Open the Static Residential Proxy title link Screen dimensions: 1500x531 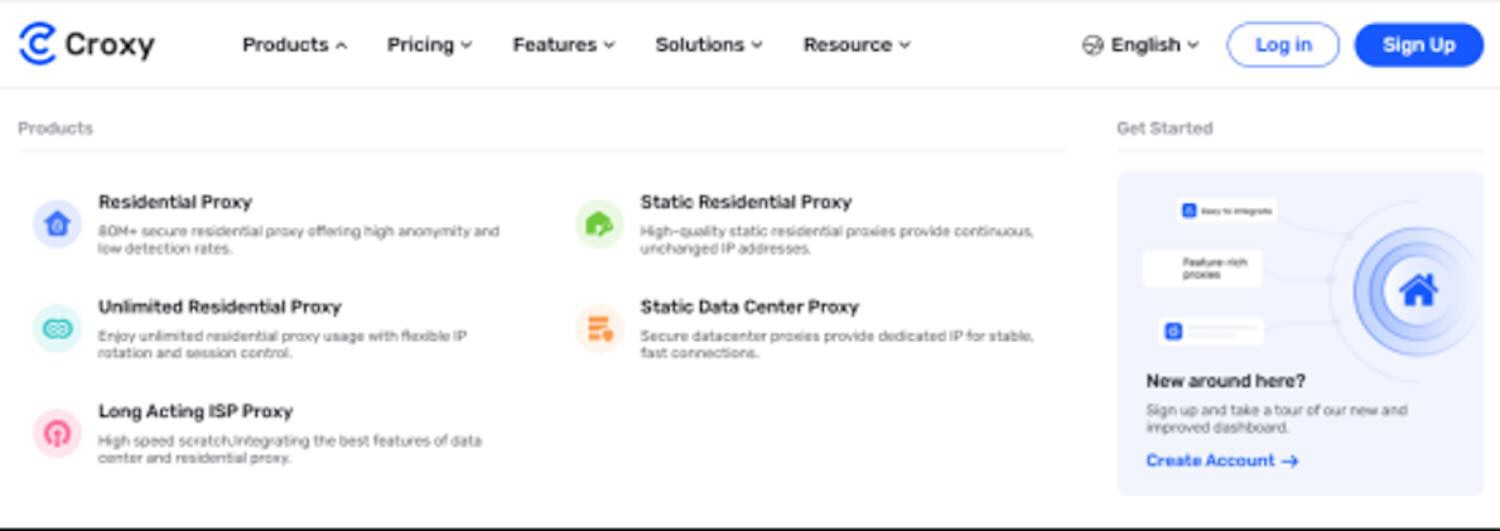(x=746, y=202)
